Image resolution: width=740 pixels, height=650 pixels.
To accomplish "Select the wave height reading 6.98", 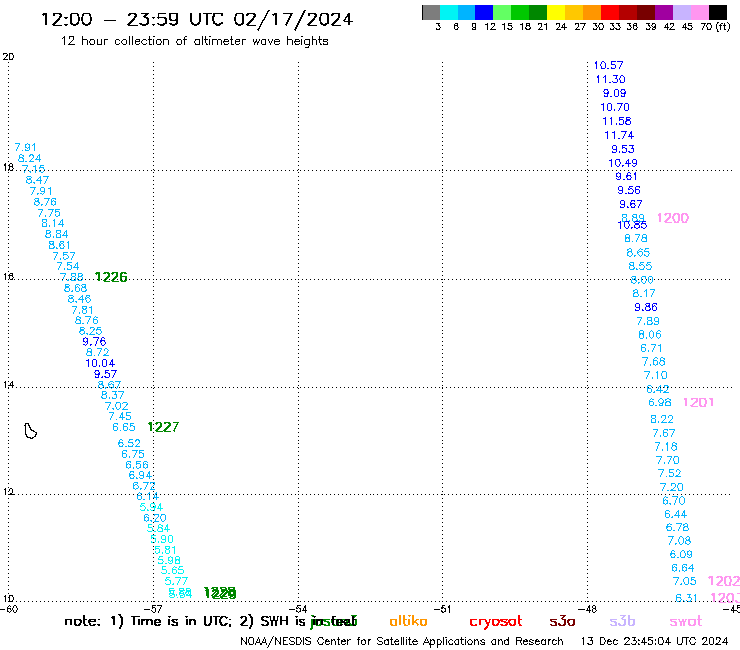I will tap(659, 403).
